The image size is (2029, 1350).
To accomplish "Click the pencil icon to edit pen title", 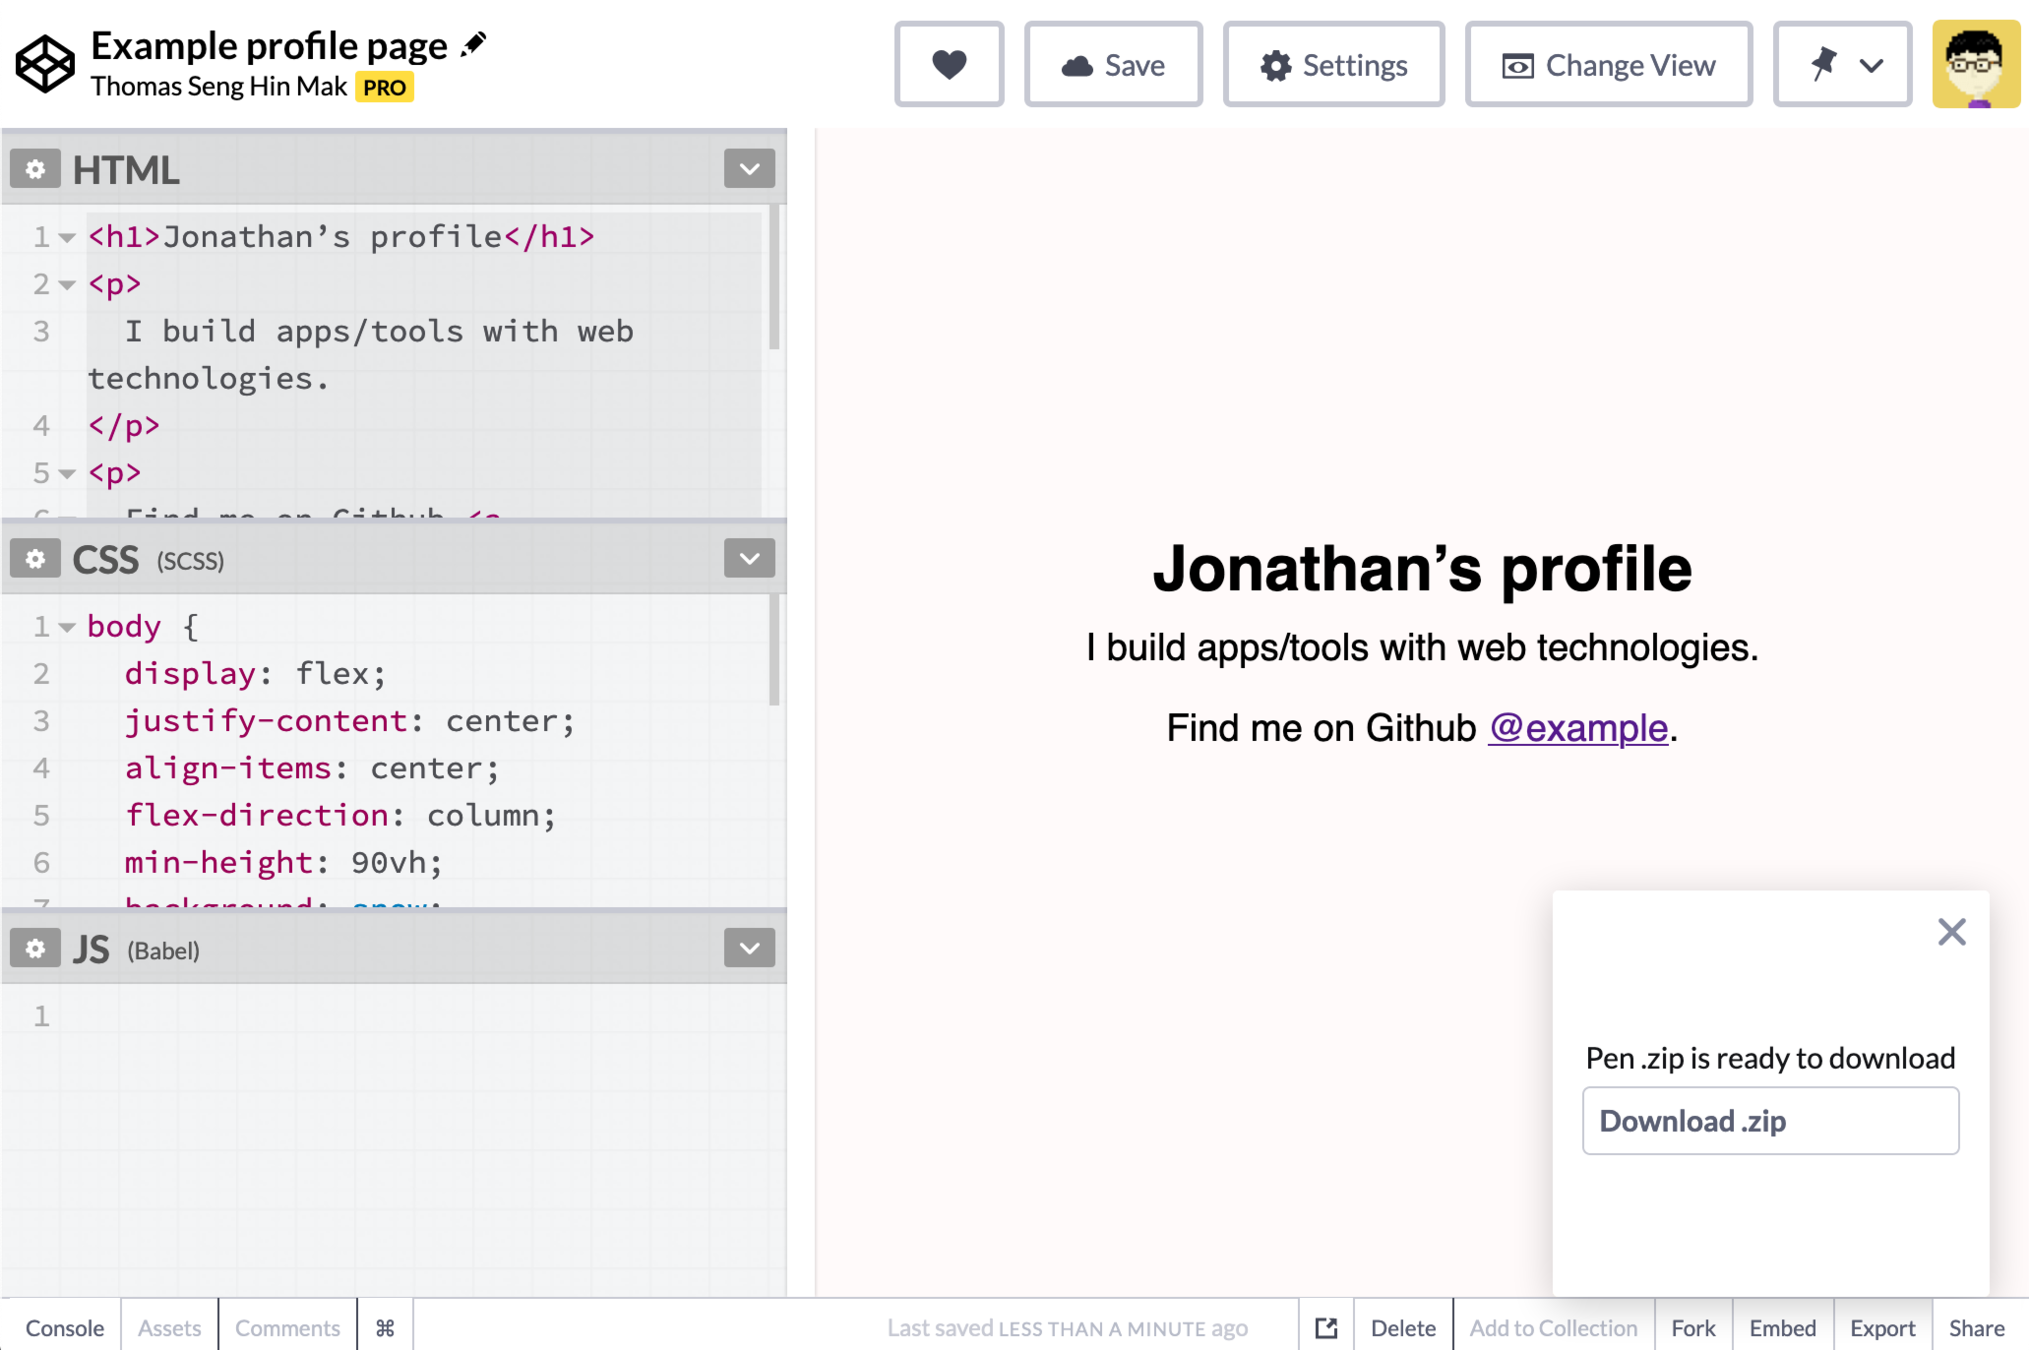I will [x=474, y=45].
